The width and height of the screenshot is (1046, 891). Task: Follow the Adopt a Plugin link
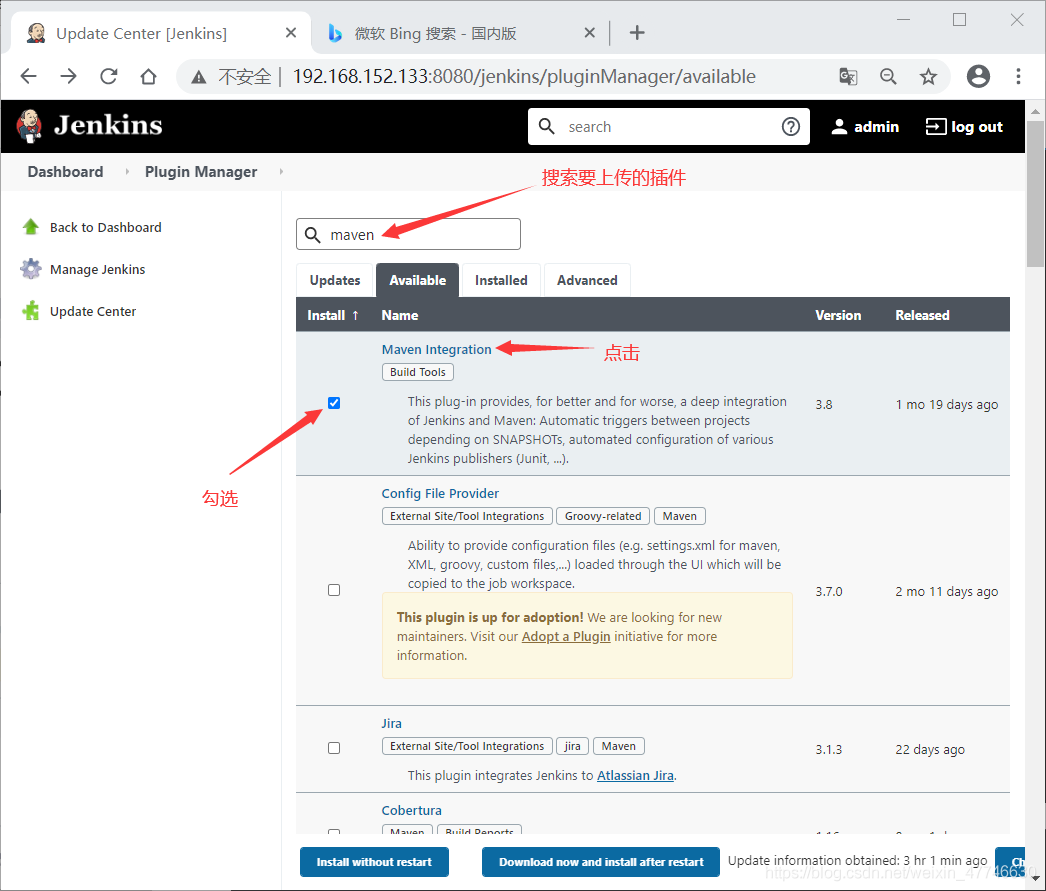(x=566, y=636)
